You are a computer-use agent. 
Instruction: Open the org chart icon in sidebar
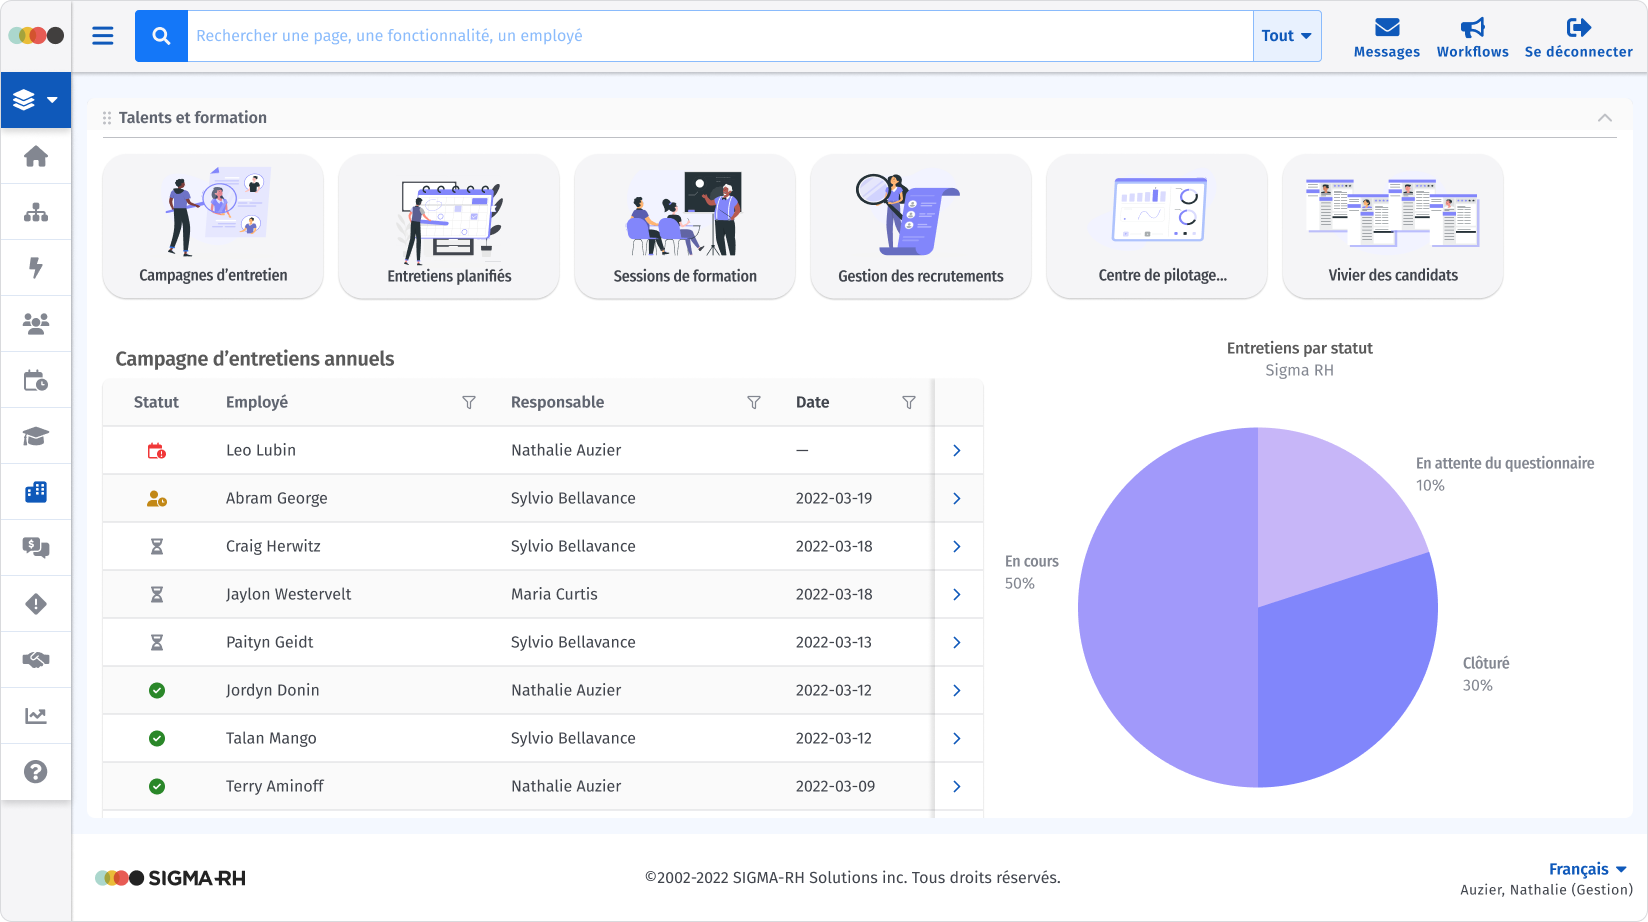click(36, 212)
